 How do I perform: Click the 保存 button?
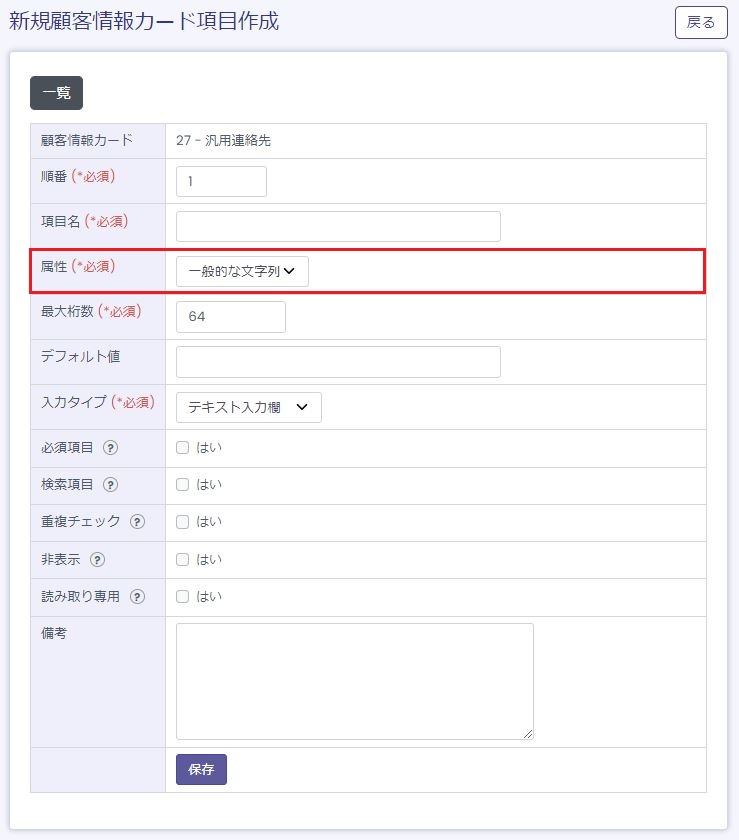click(x=201, y=769)
